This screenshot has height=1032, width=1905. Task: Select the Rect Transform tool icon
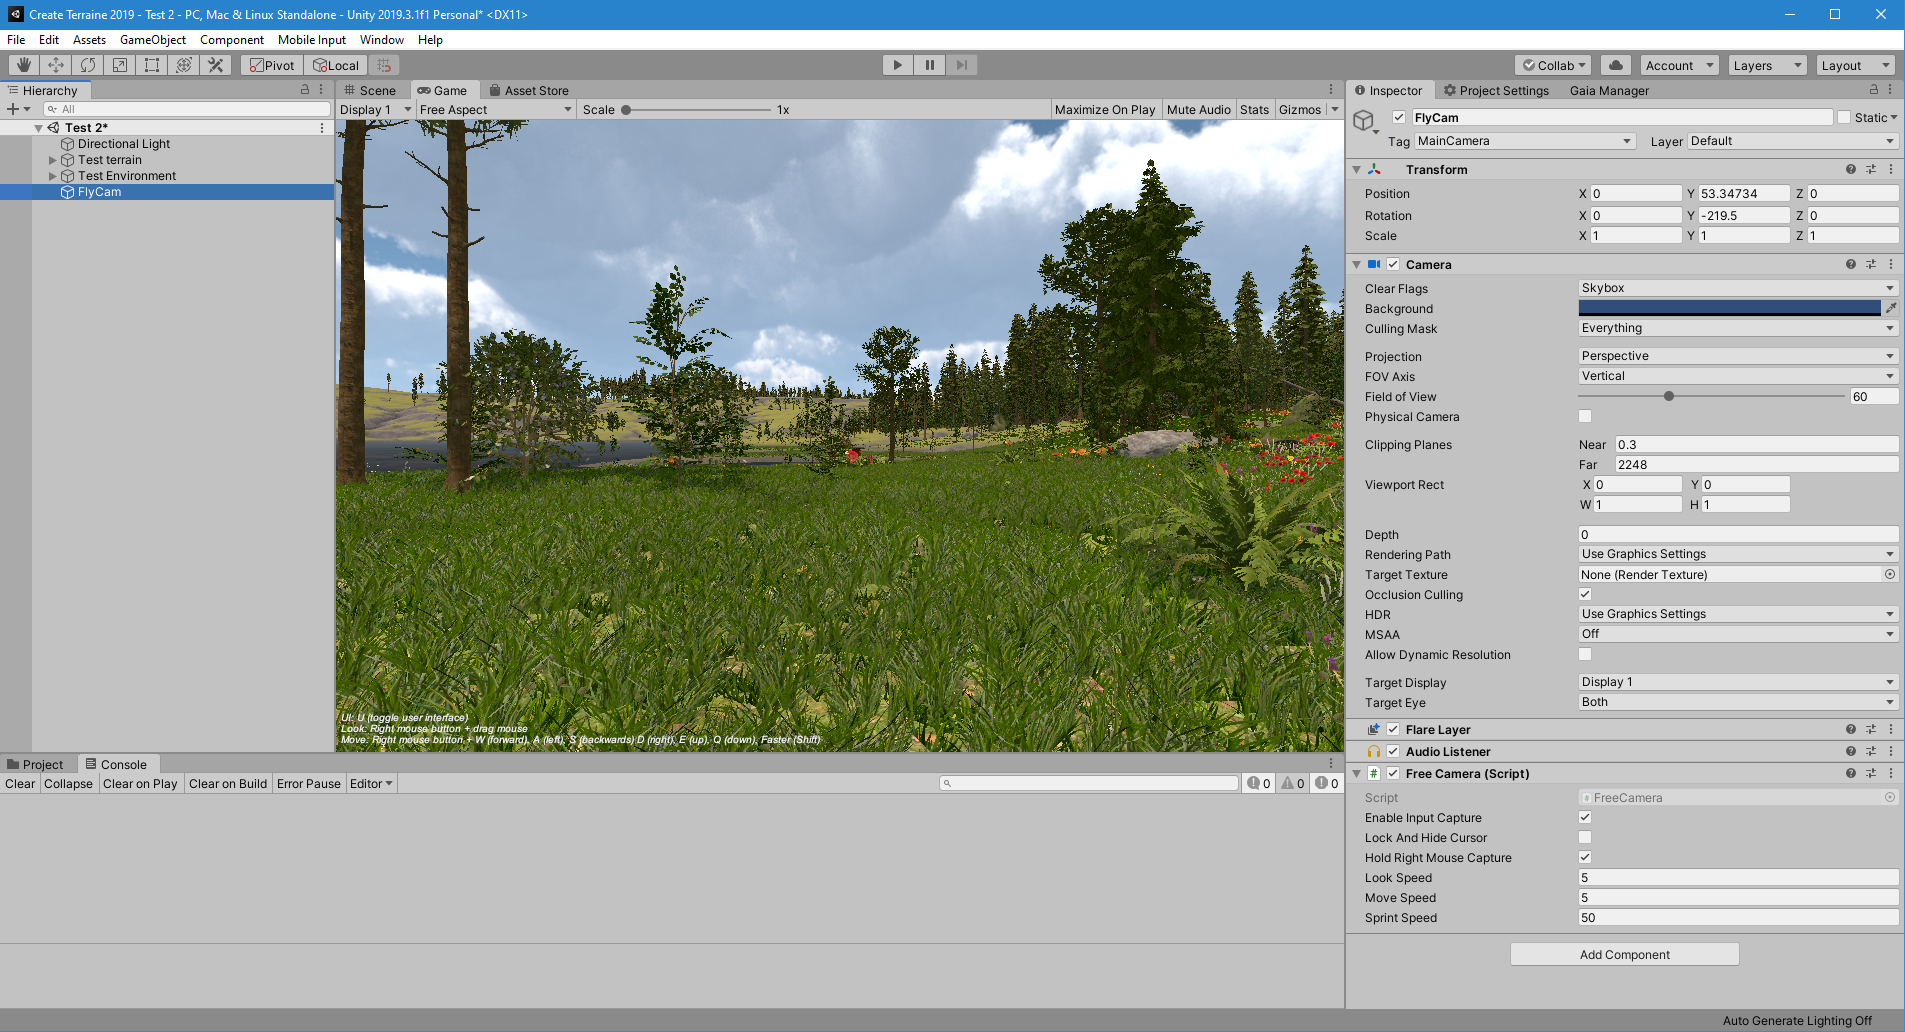click(152, 65)
